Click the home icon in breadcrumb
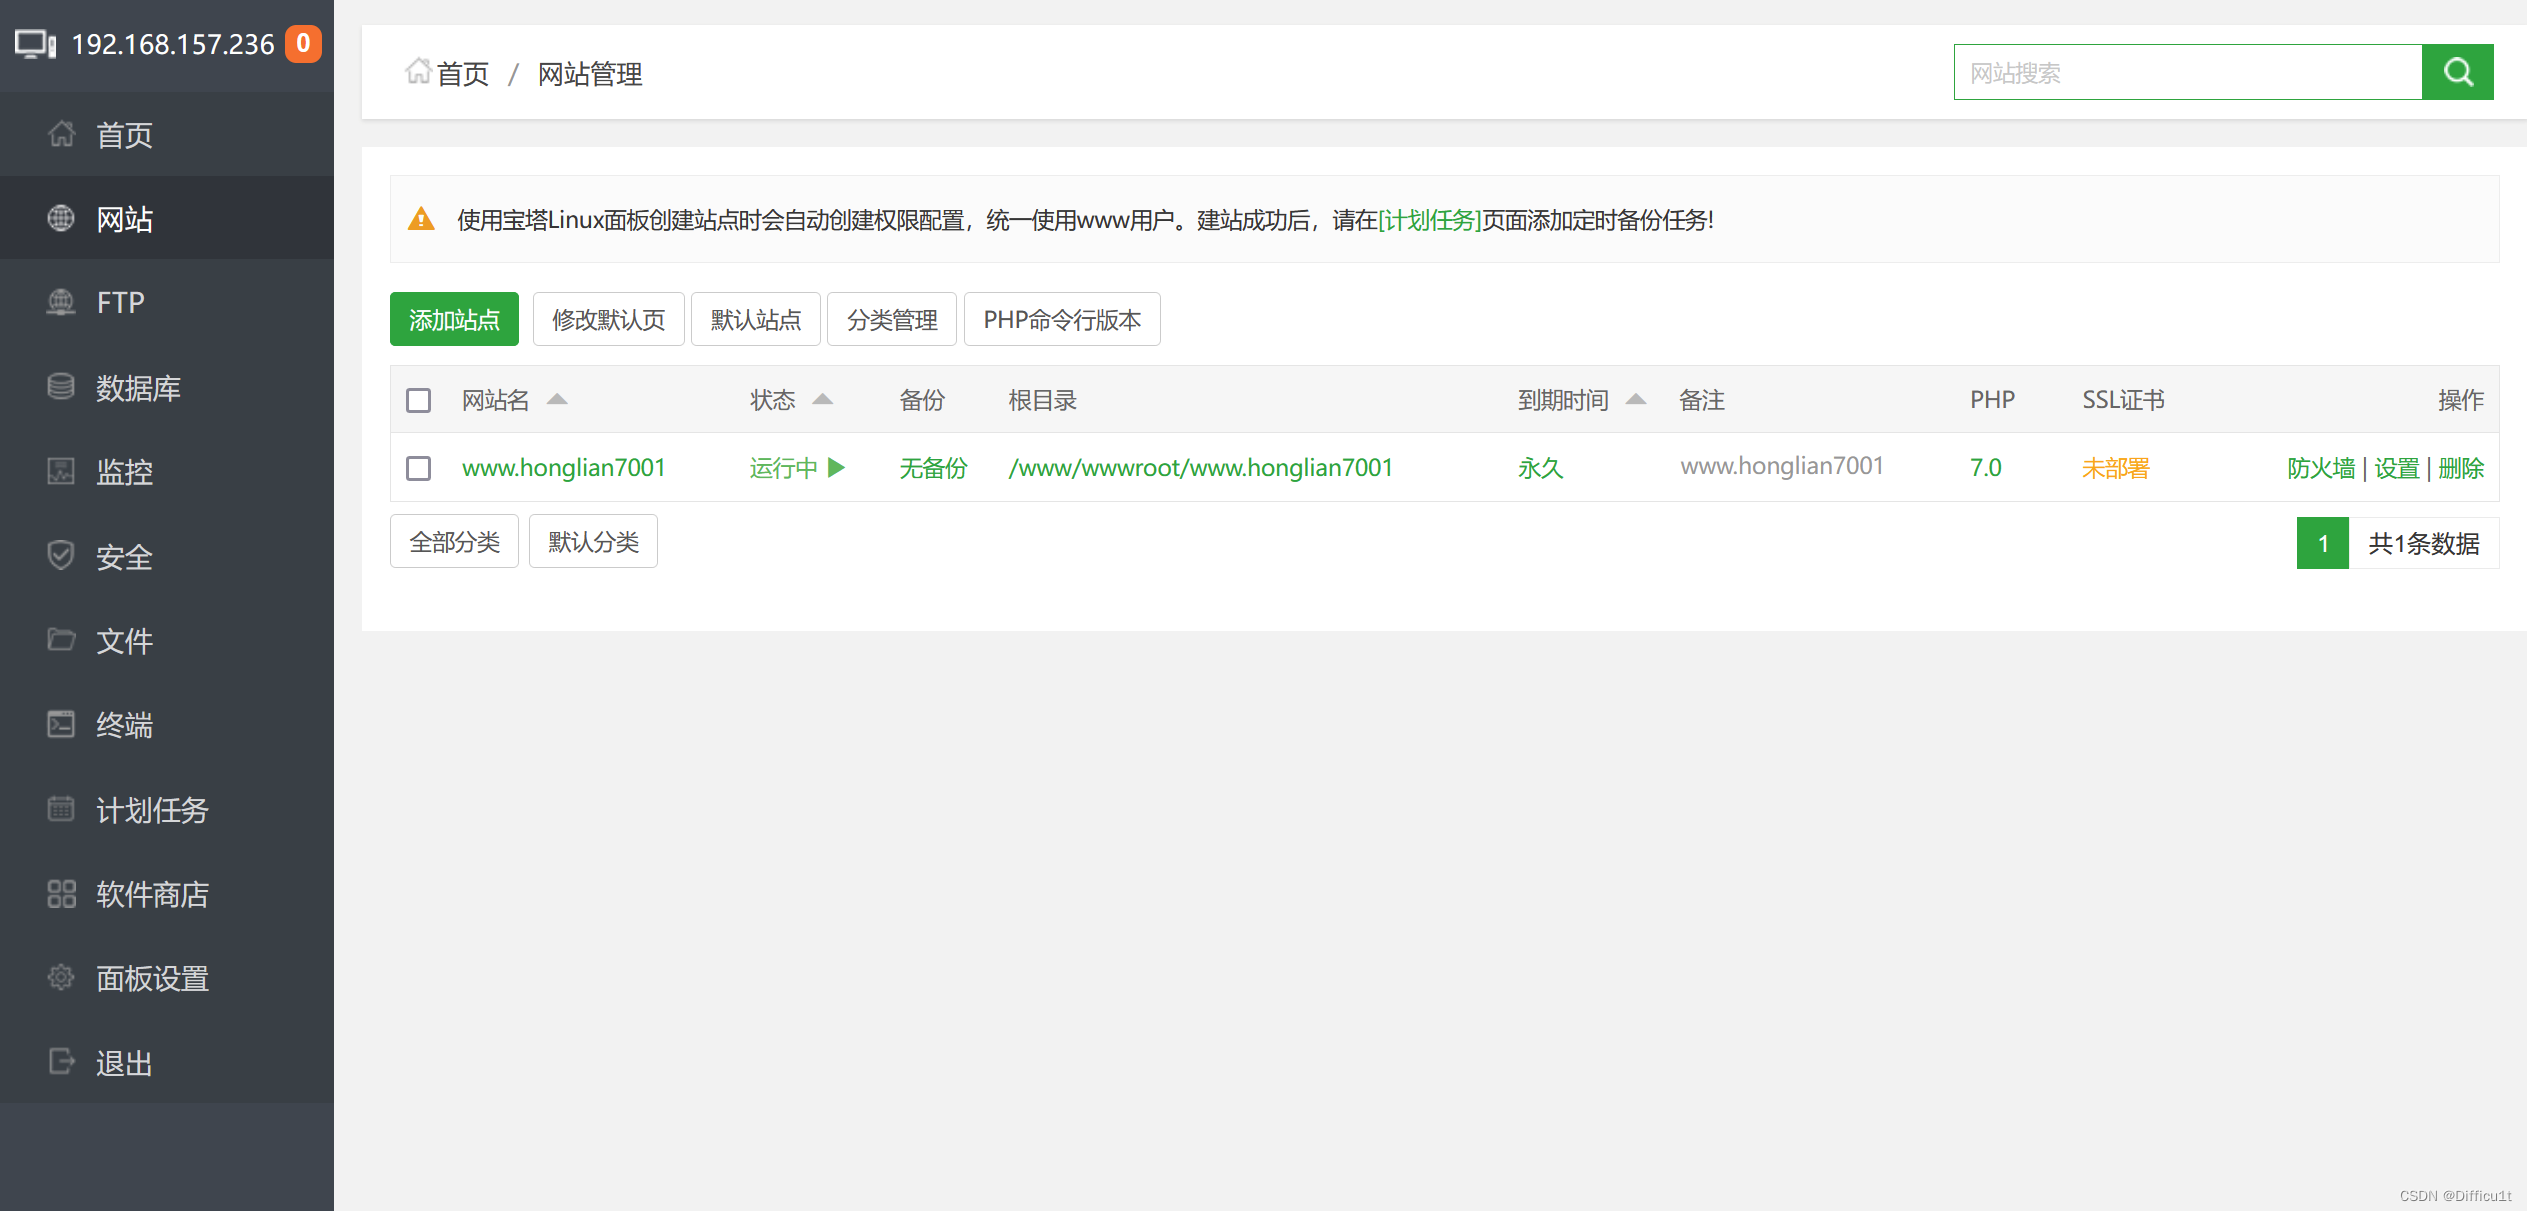The width and height of the screenshot is (2527, 1211). 417,72
